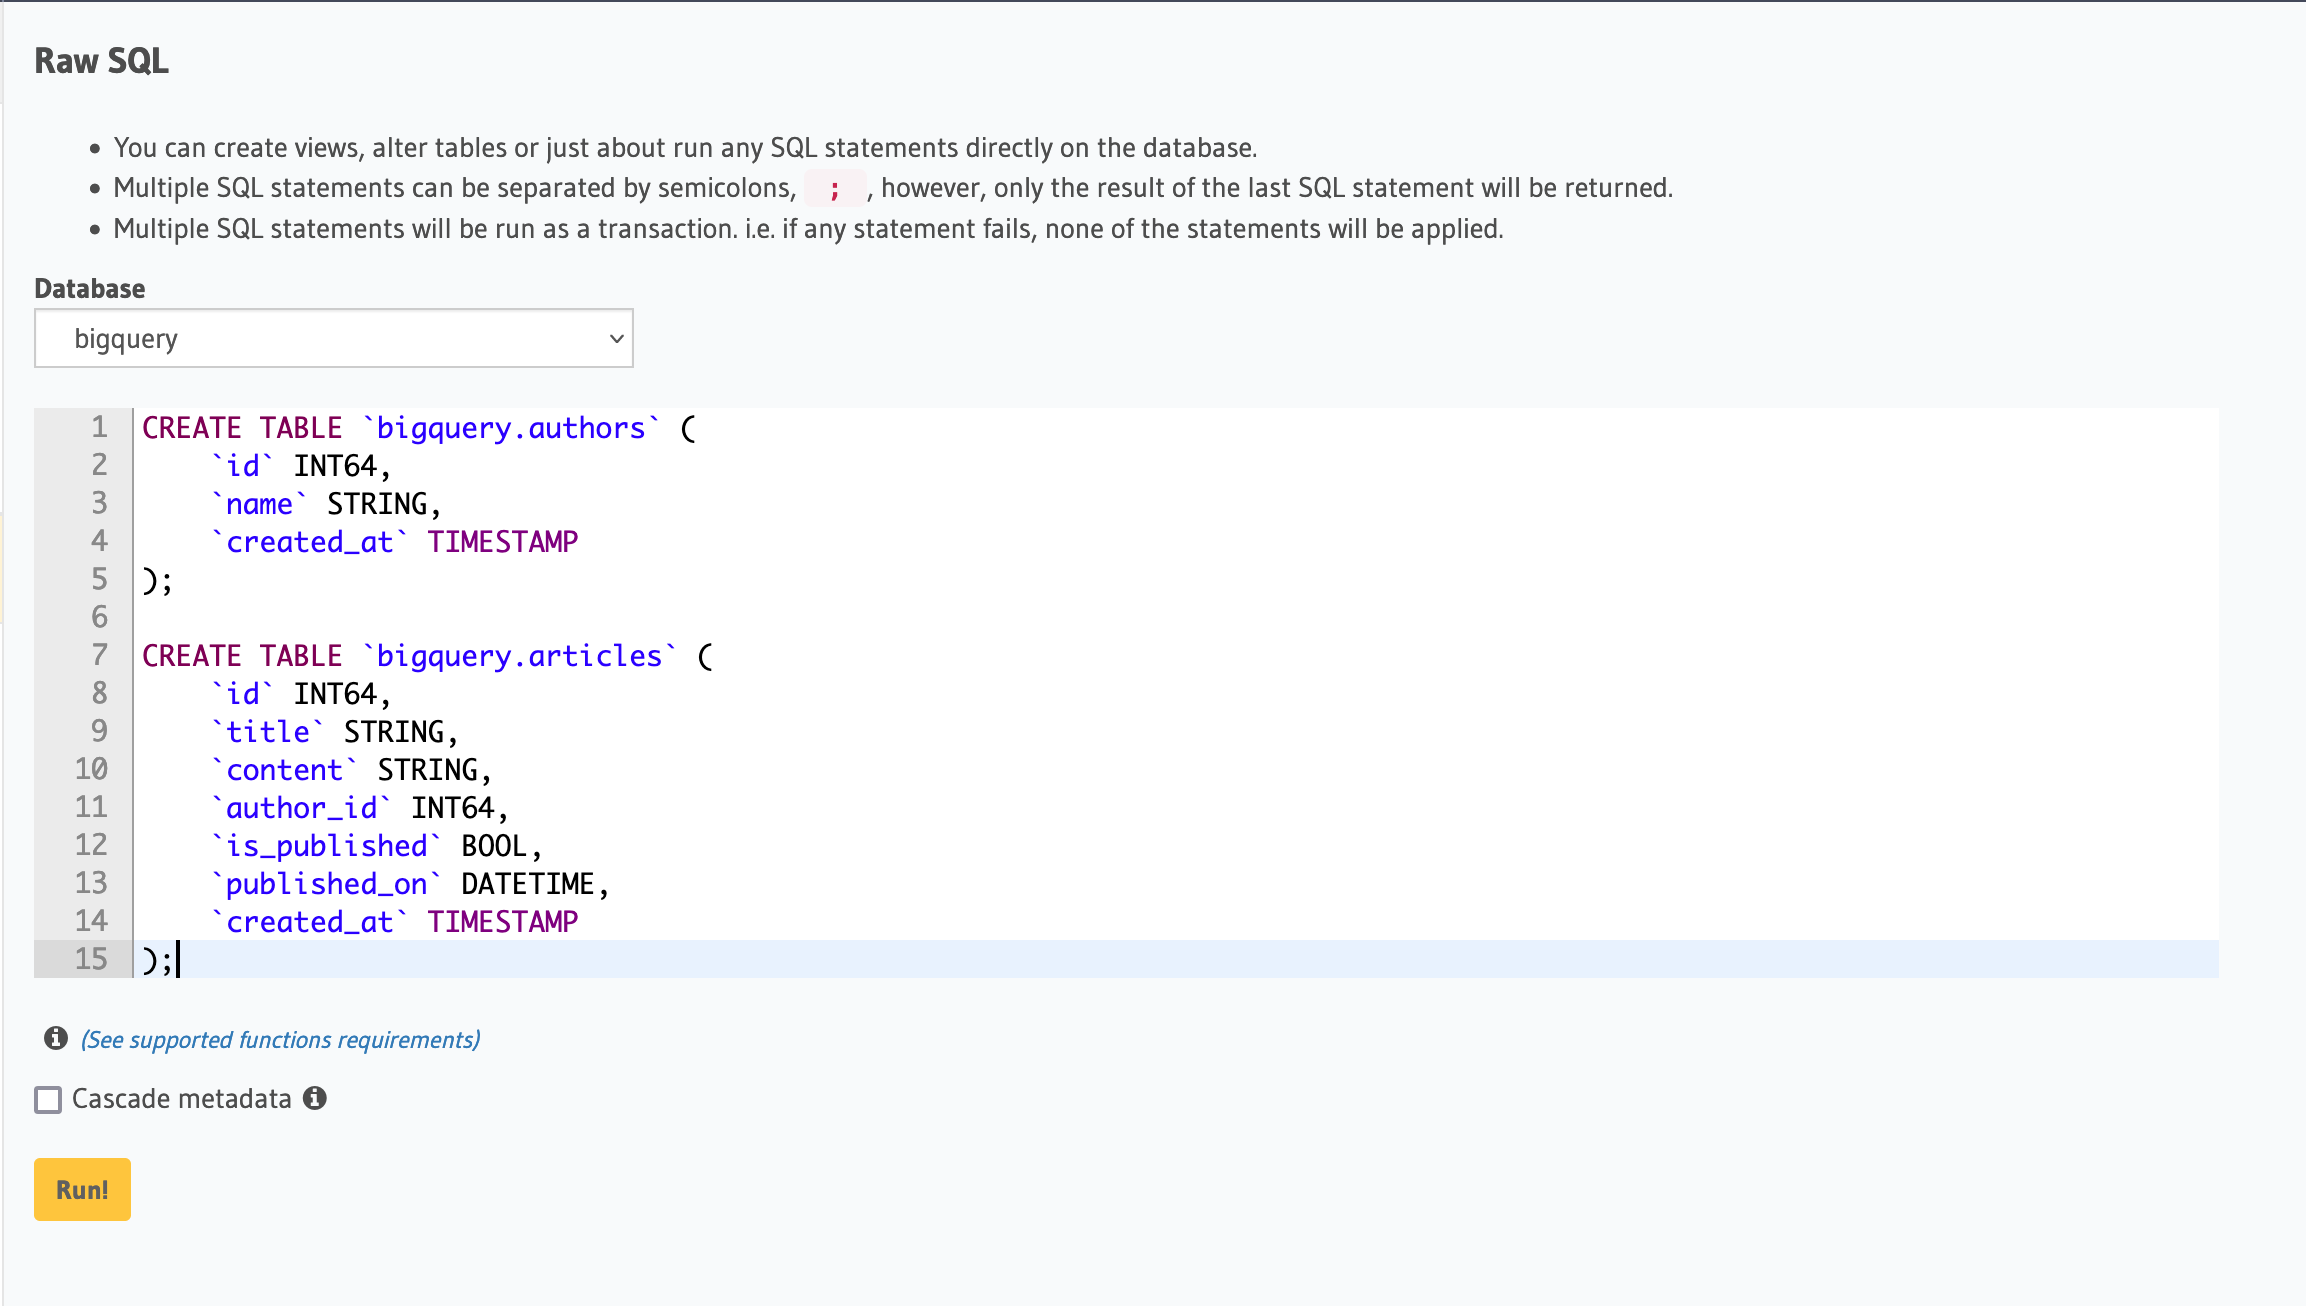Screen dimensions: 2306x1306
Task: Click the created_at TIMESTAMP on line 14
Action: tap(395, 921)
